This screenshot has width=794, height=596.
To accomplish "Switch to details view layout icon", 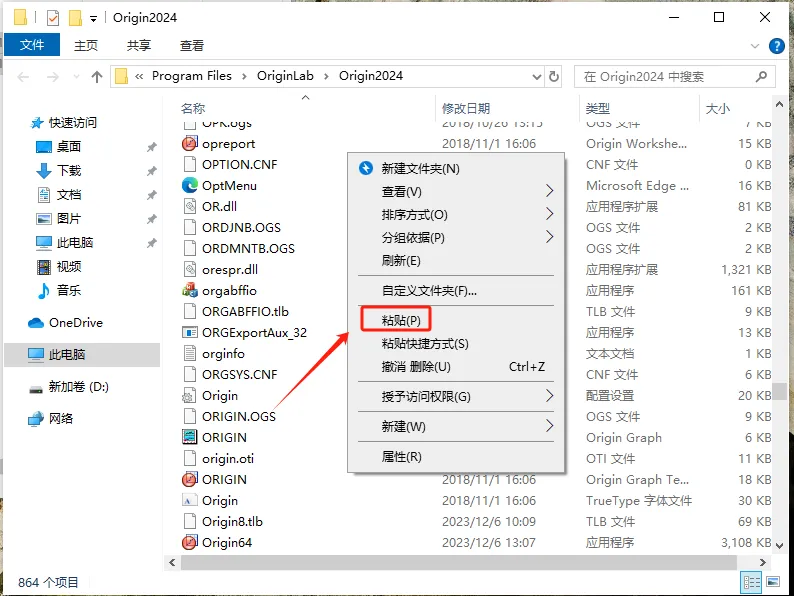I will (751, 582).
